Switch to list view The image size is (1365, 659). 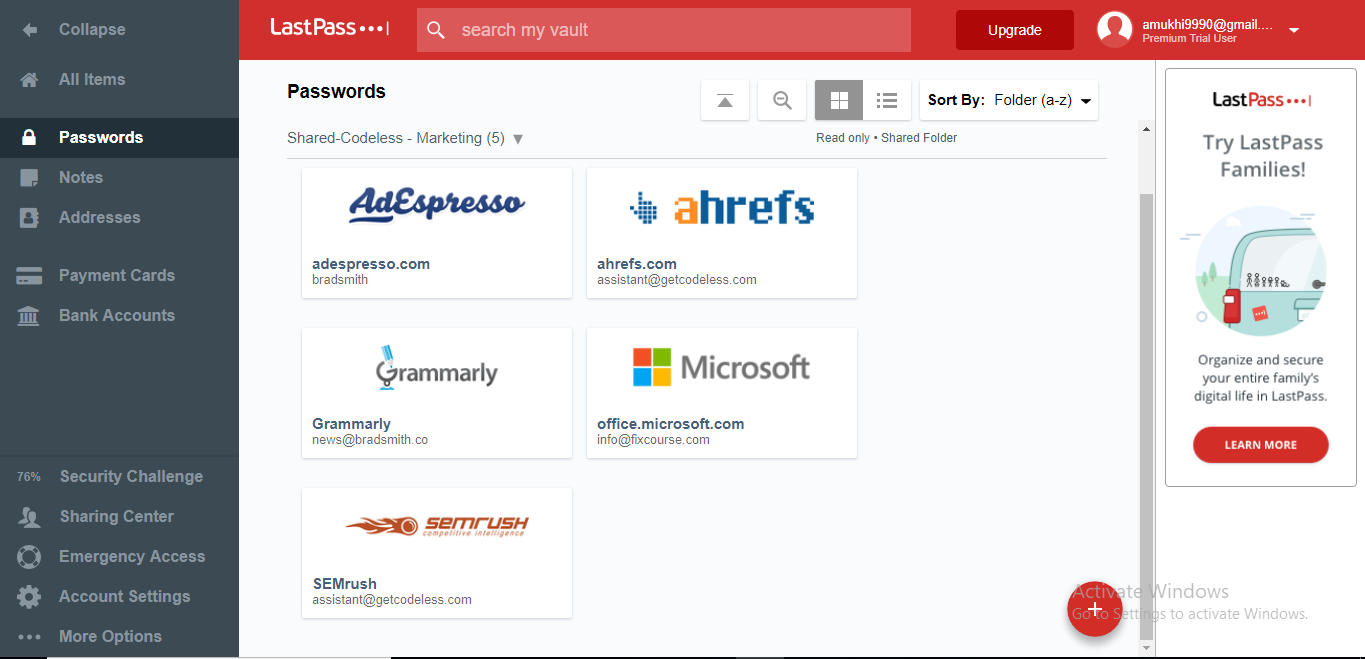887,100
